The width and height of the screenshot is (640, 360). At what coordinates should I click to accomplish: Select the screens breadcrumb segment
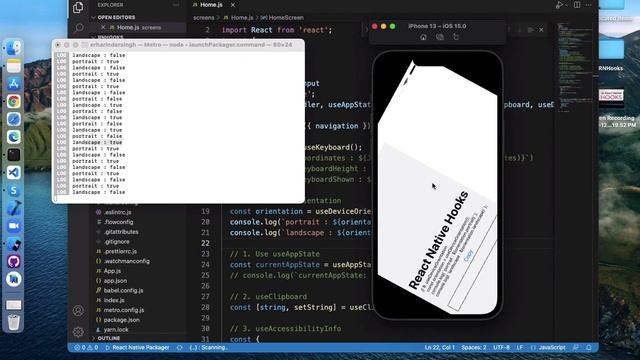pyautogui.click(x=203, y=18)
